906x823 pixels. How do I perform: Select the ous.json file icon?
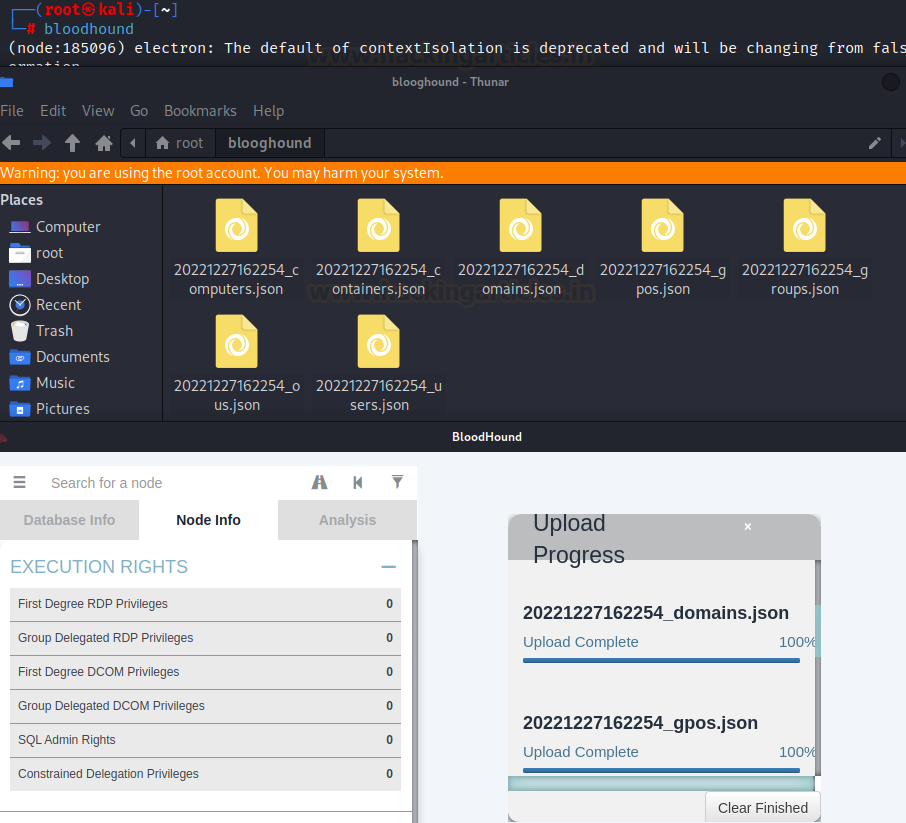(236, 342)
